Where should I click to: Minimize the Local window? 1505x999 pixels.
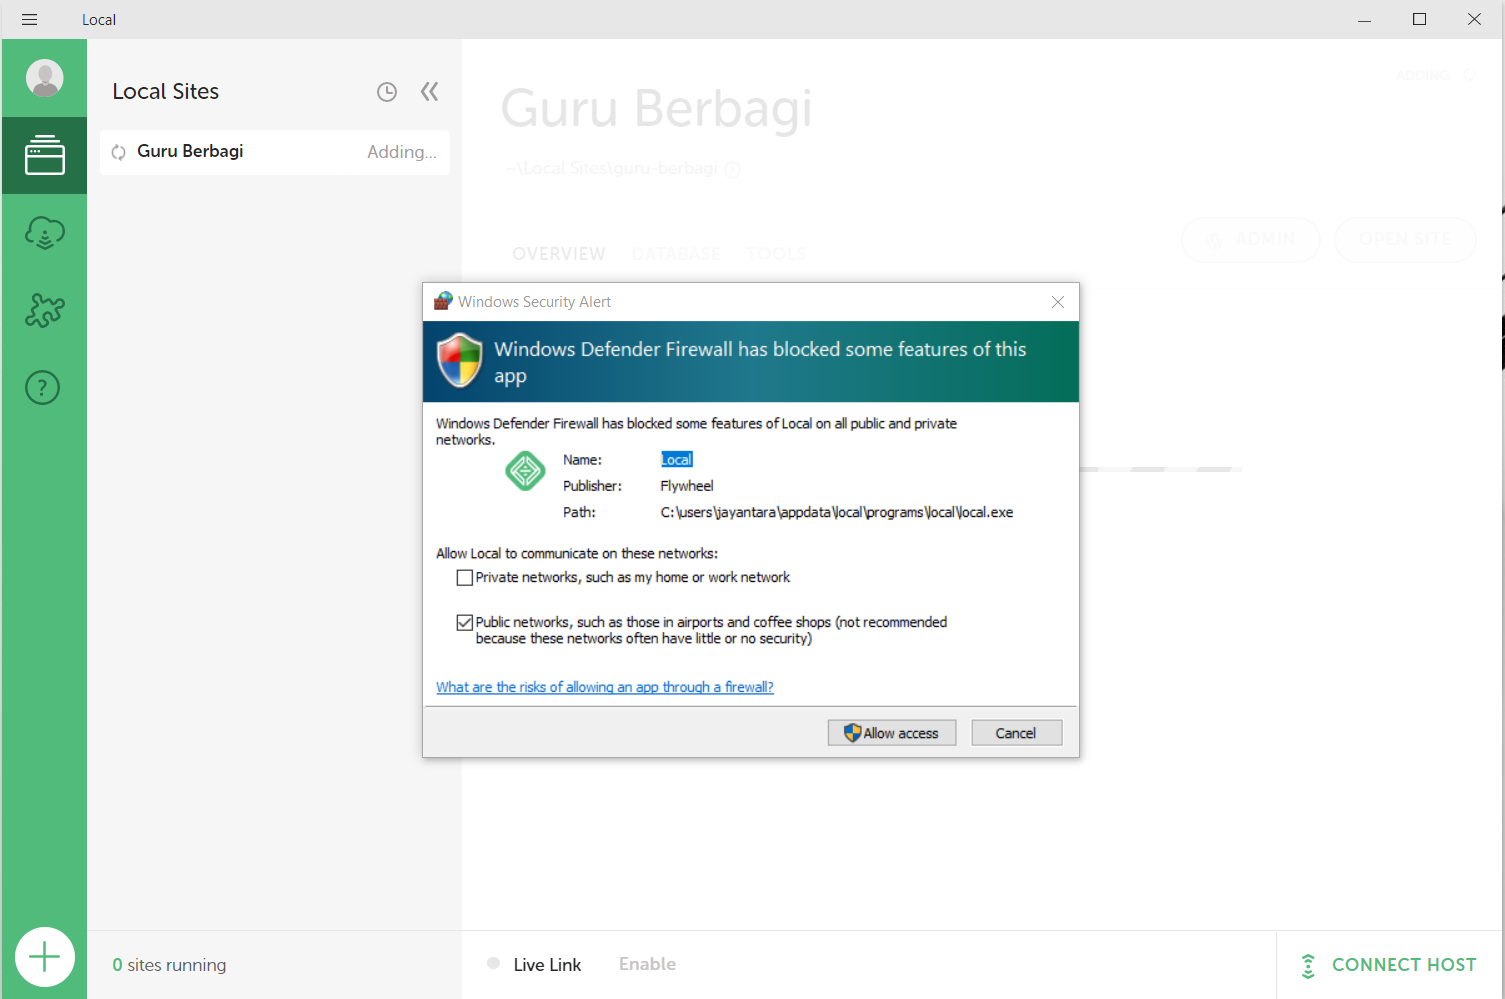pyautogui.click(x=1364, y=19)
